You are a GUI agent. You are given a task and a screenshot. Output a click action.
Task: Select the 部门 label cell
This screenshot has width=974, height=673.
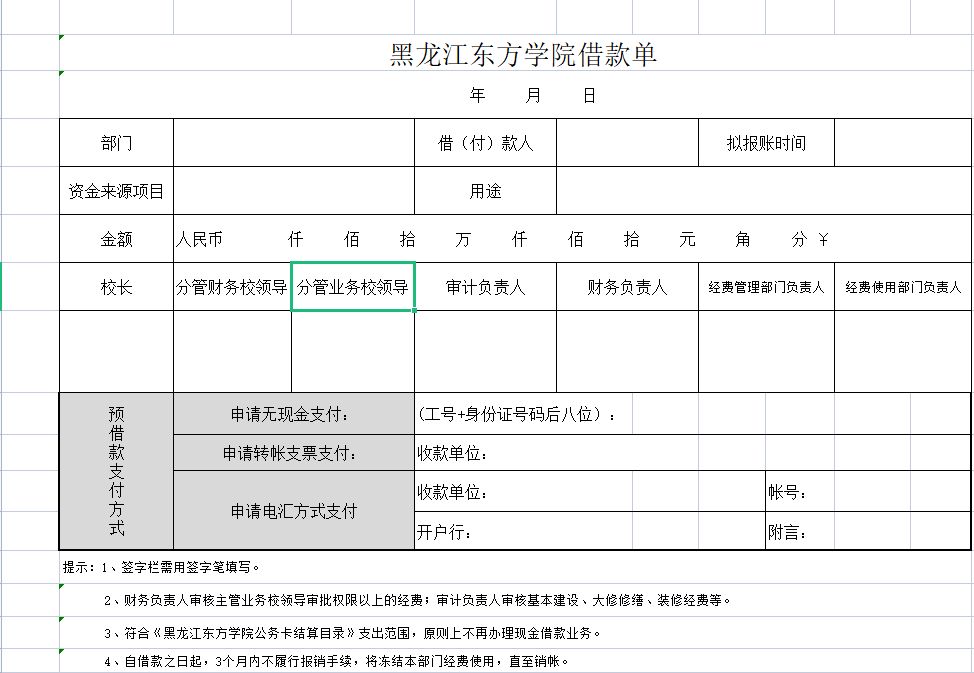click(x=116, y=143)
